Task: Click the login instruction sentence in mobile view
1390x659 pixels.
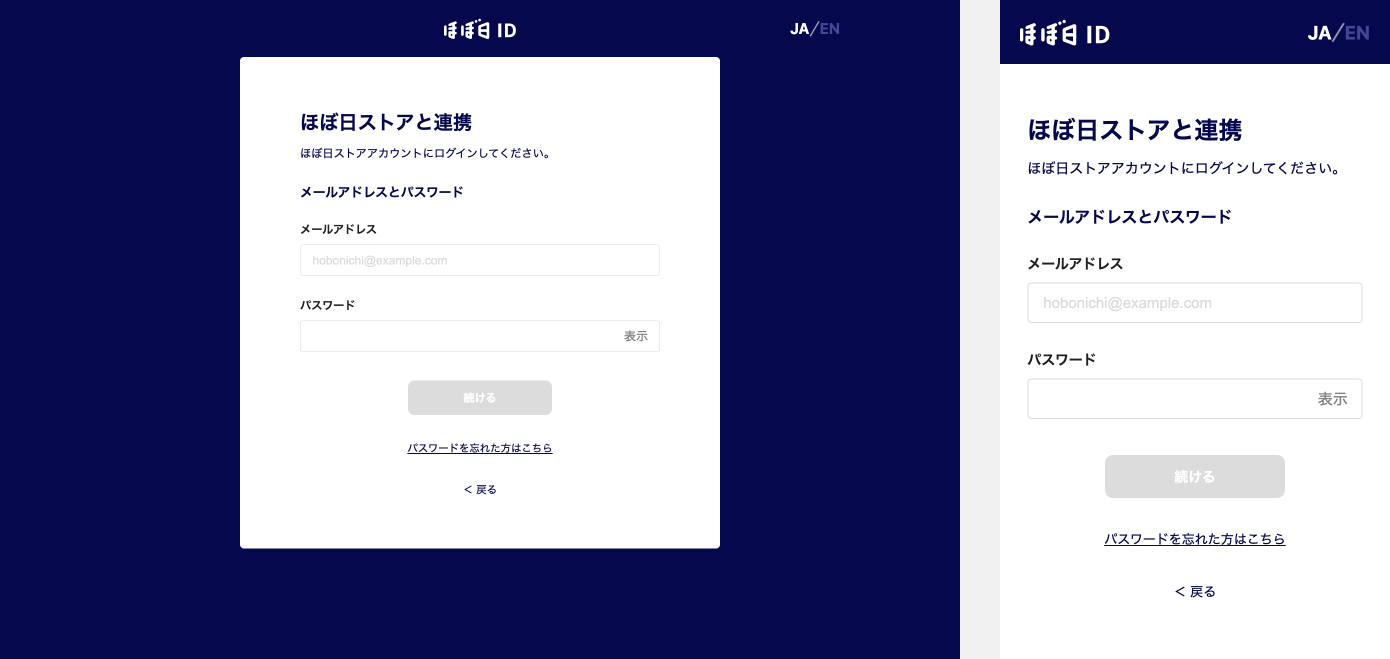Action: coord(1185,168)
